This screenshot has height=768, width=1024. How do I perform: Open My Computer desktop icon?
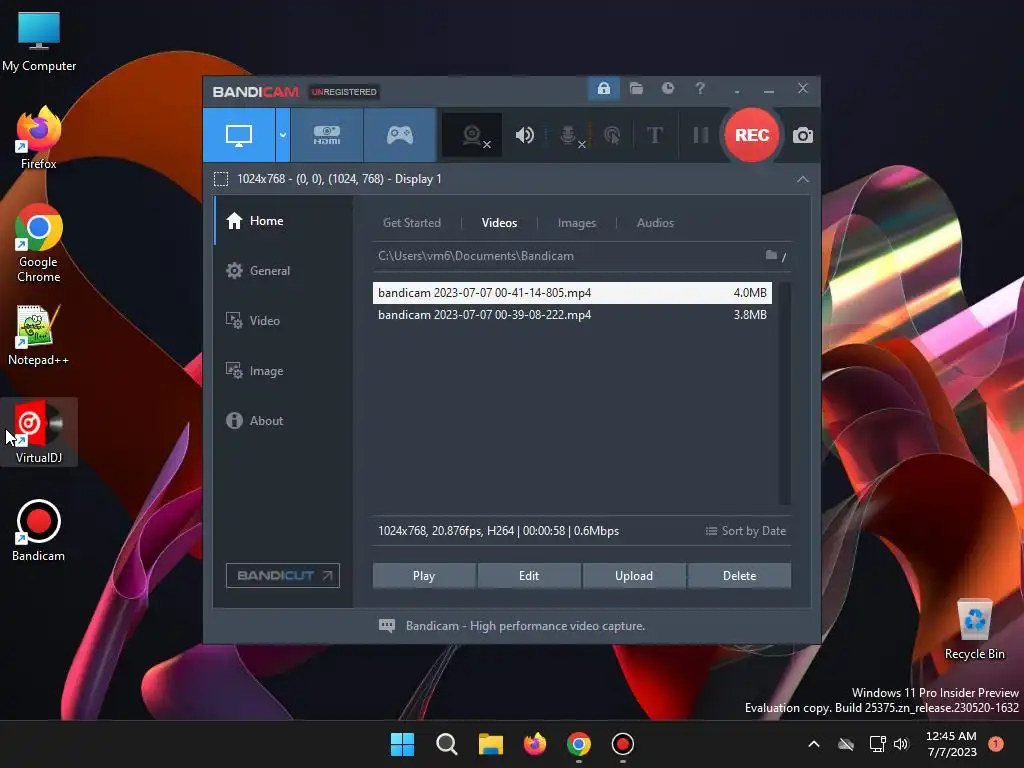click(39, 40)
